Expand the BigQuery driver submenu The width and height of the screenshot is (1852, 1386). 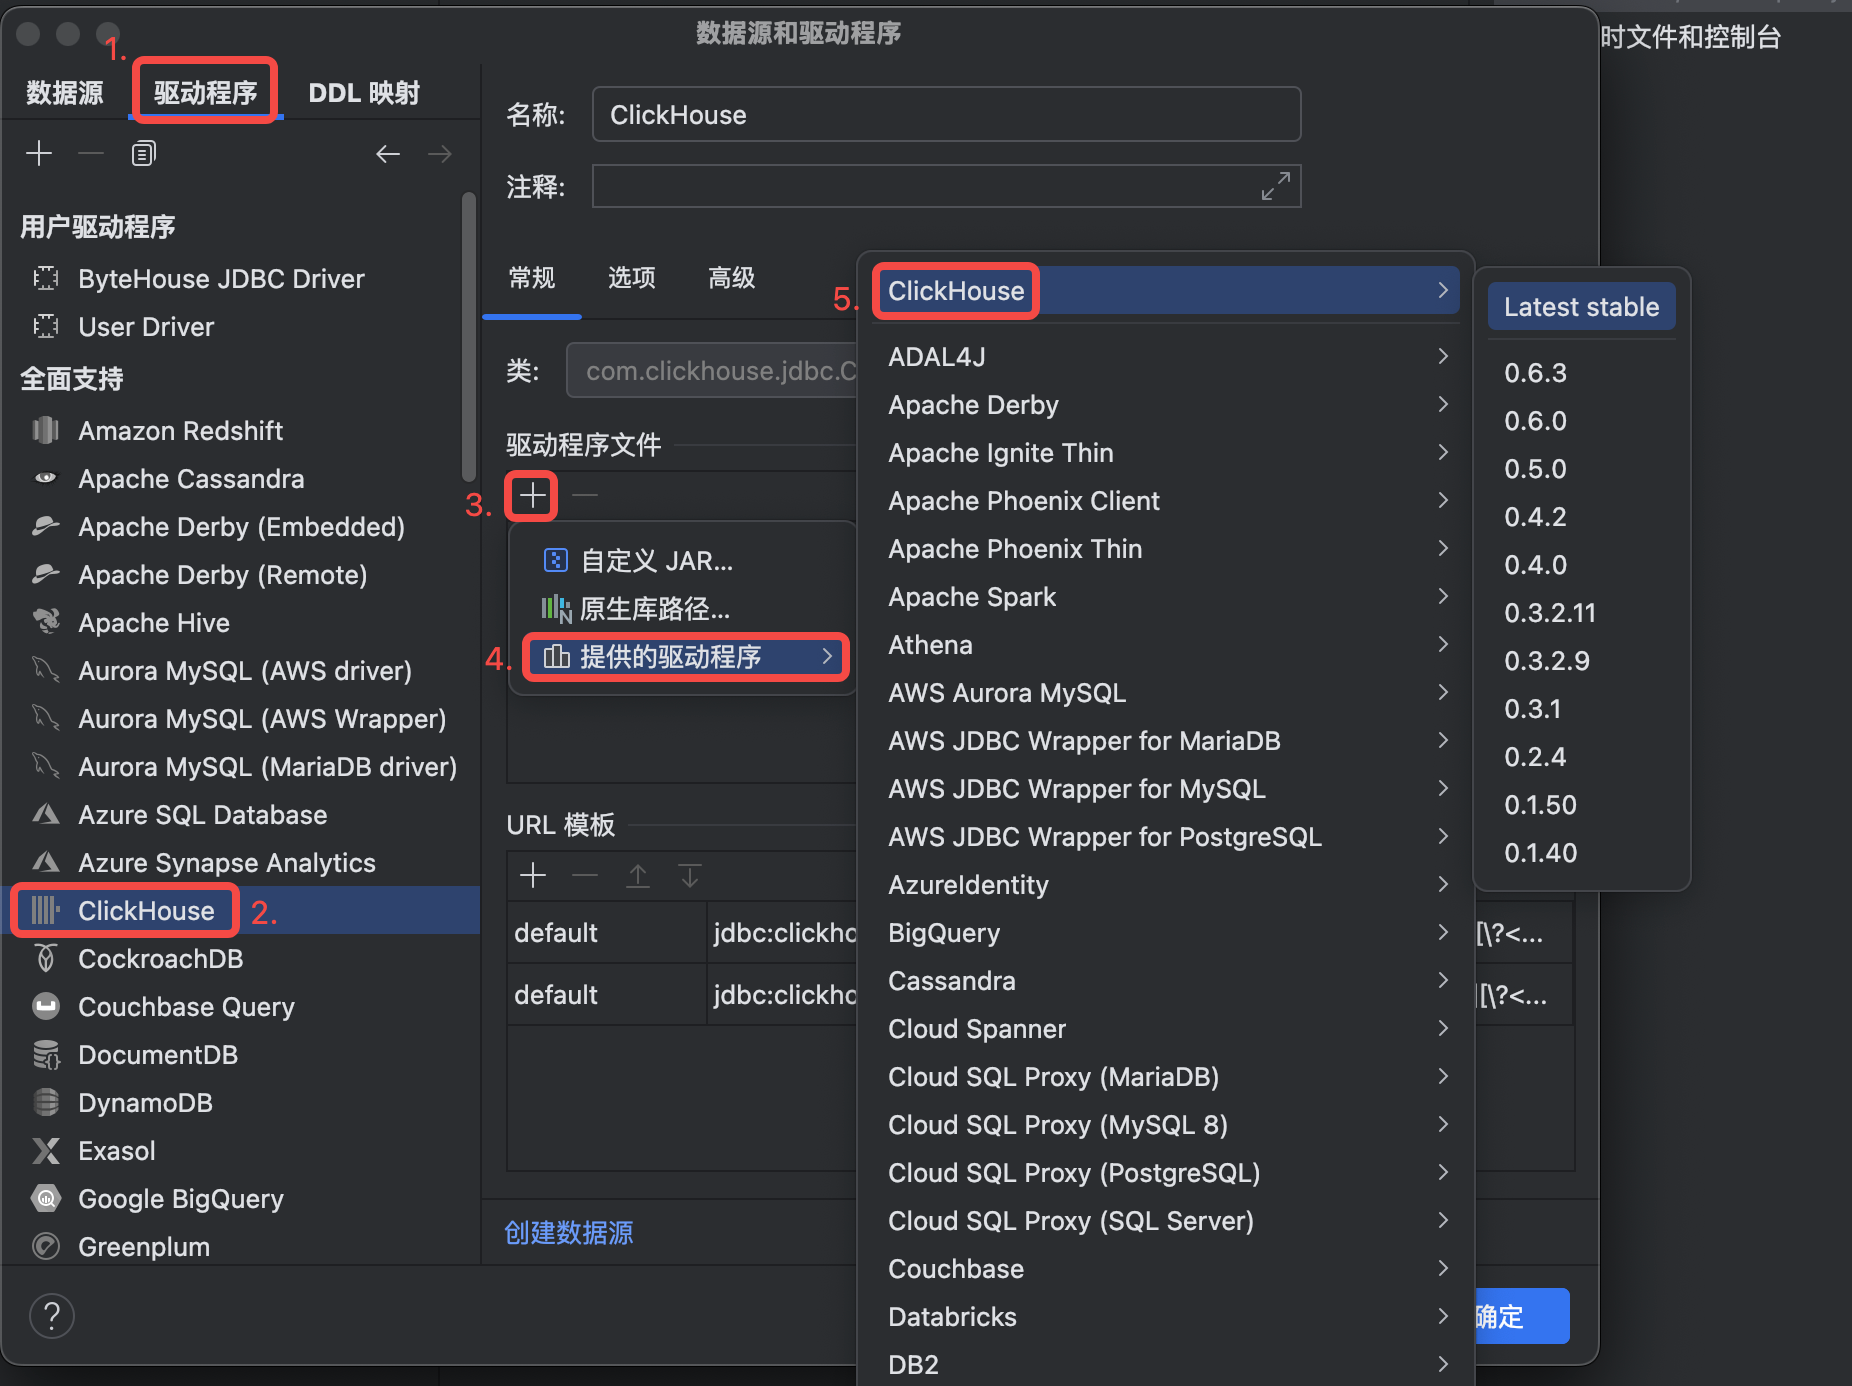(1166, 932)
